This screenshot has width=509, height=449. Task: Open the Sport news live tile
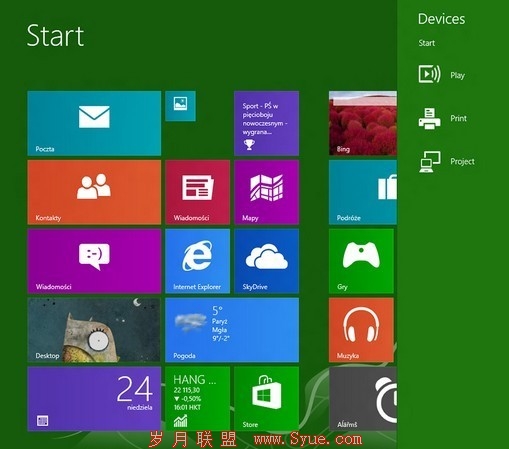(x=267, y=123)
